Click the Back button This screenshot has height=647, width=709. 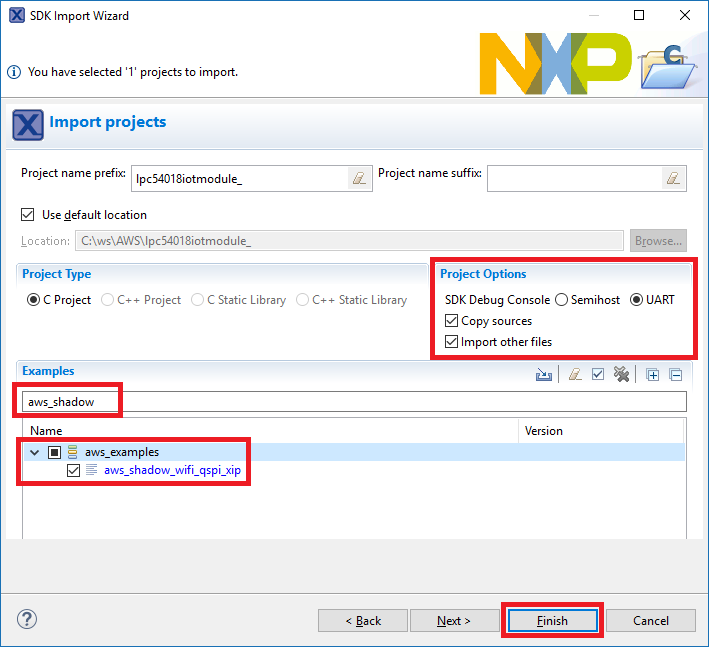[362, 620]
